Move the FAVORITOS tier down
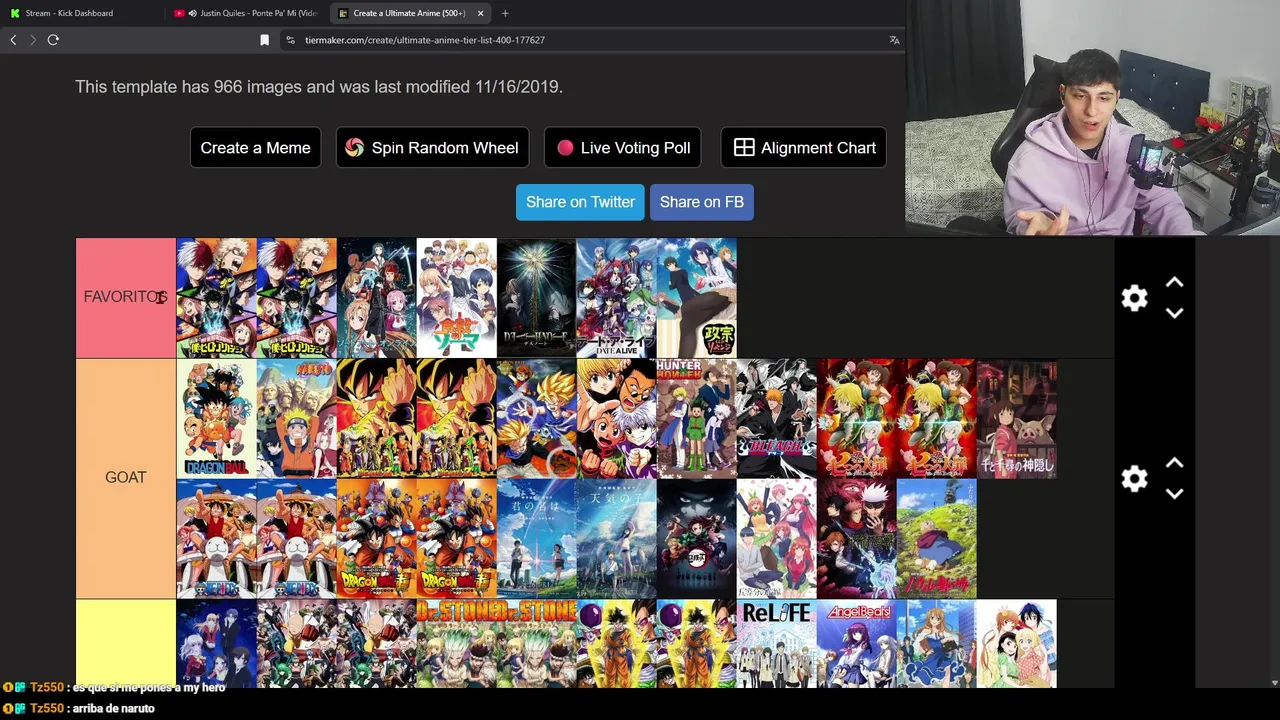 pyautogui.click(x=1175, y=313)
